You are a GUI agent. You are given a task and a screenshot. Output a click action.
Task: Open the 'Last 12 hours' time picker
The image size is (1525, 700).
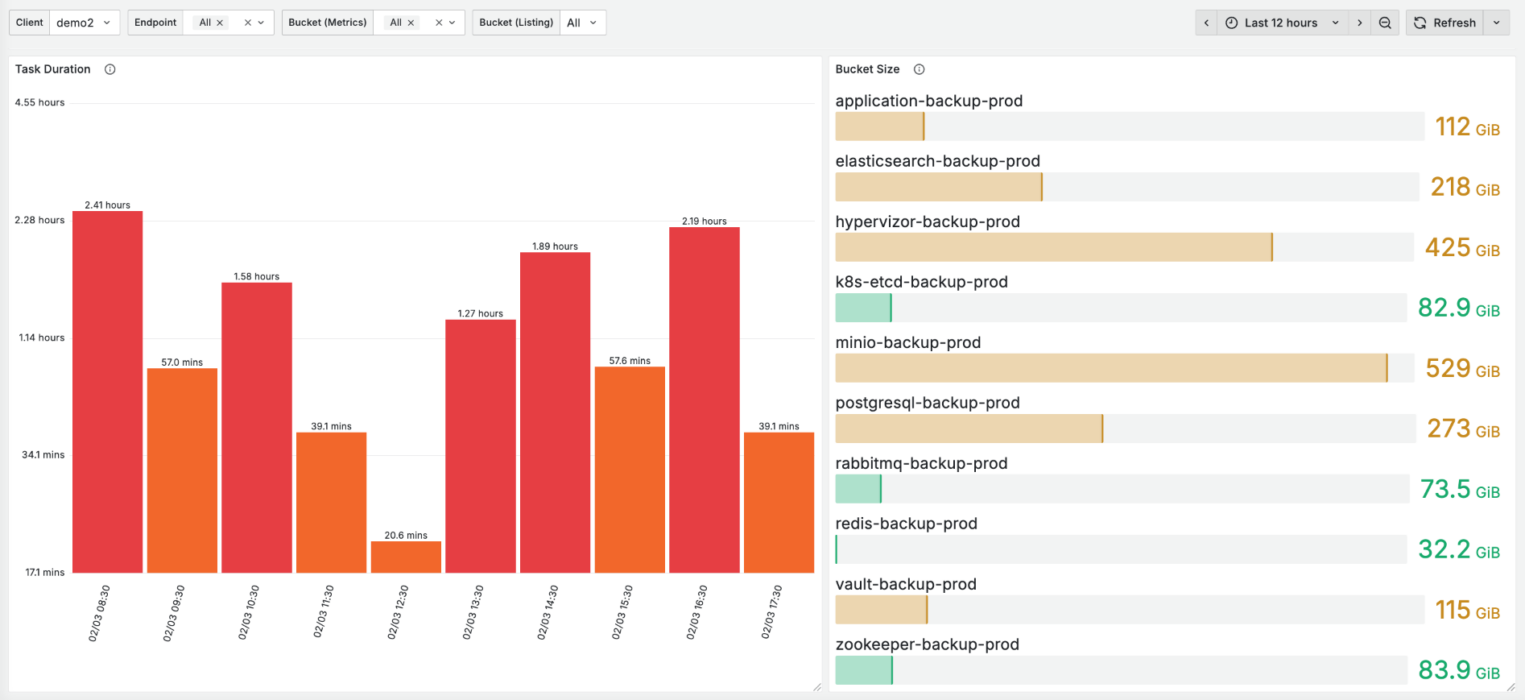1281,23
